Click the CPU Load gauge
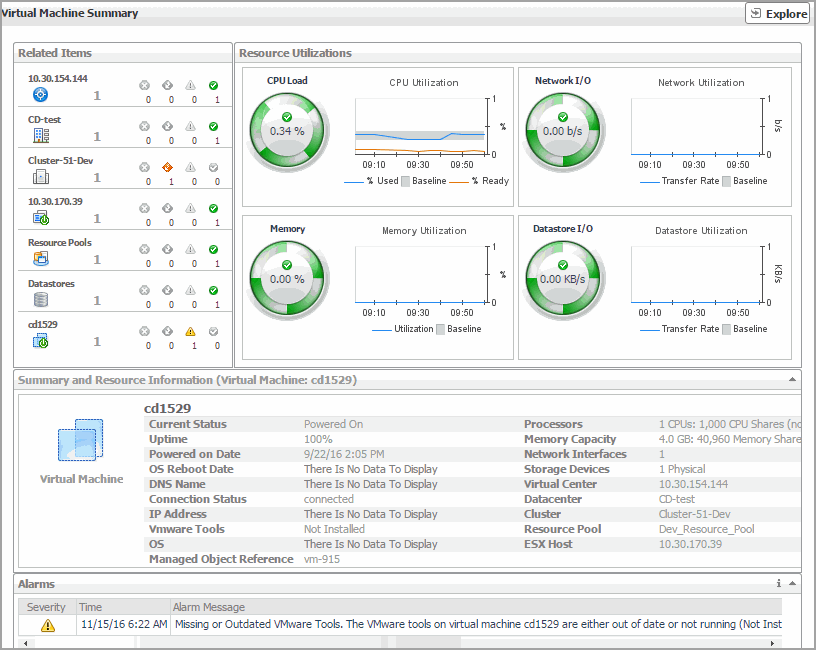Image resolution: width=816 pixels, height=650 pixels. [287, 130]
